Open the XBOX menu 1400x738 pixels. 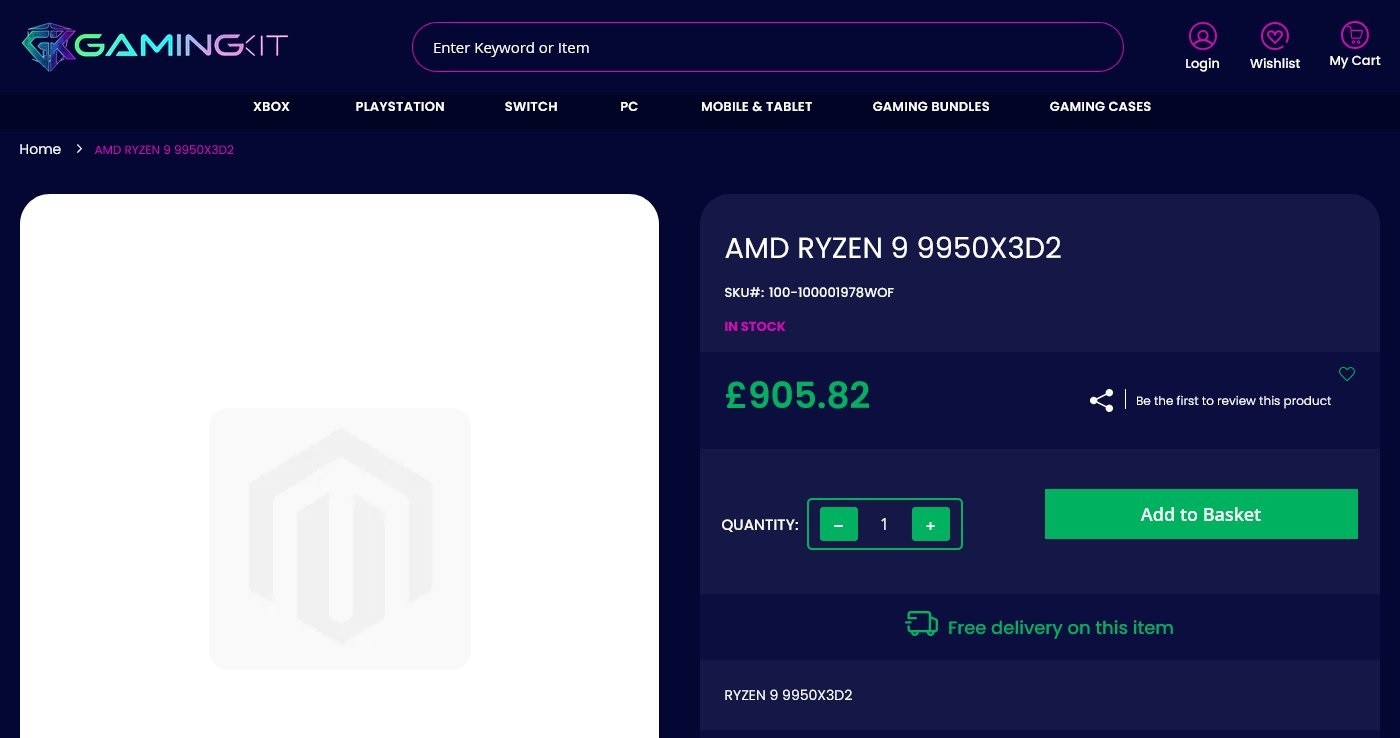pos(271,107)
